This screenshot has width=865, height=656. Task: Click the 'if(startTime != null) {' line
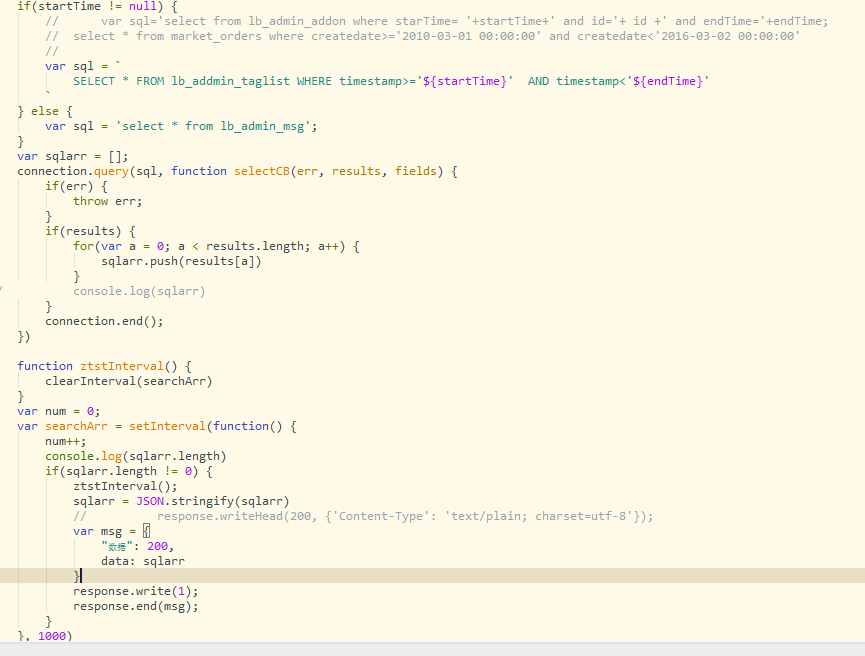[x=97, y=6]
